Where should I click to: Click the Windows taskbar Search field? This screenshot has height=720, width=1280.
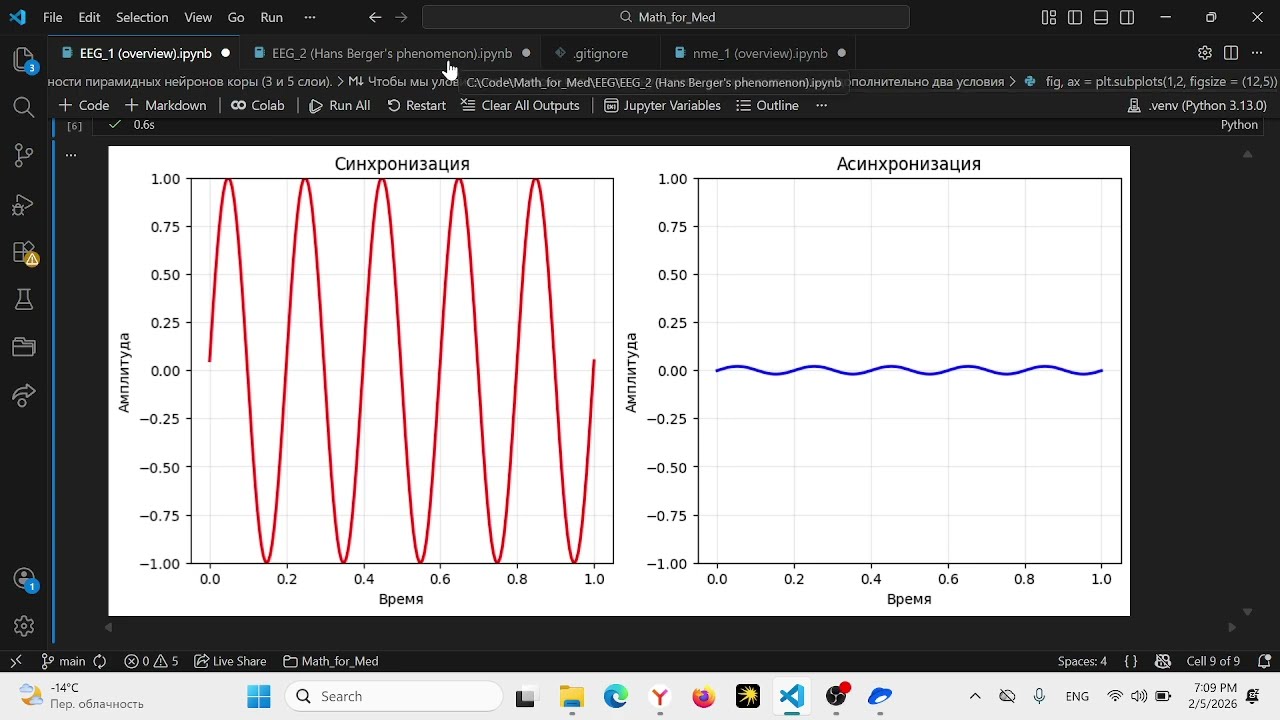tap(394, 696)
